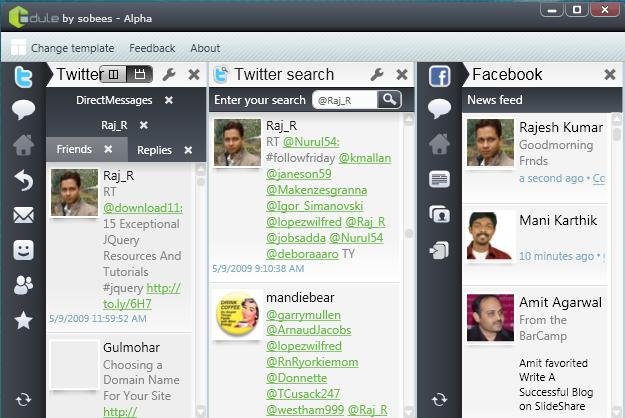This screenshot has height=418, width=625.
Task: Click the @RnRyorkiemom mention link
Action: [x=312, y=362]
